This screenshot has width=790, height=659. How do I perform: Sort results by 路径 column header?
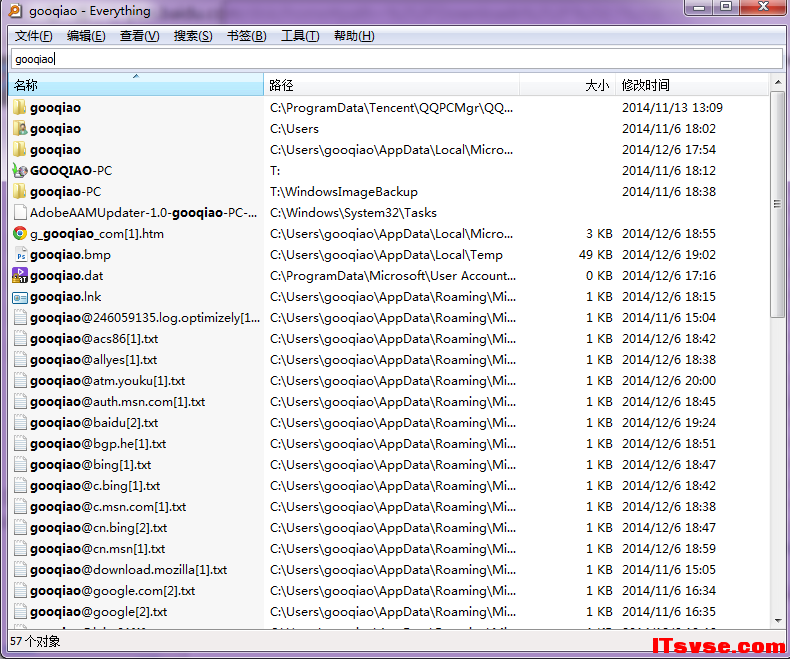point(391,85)
